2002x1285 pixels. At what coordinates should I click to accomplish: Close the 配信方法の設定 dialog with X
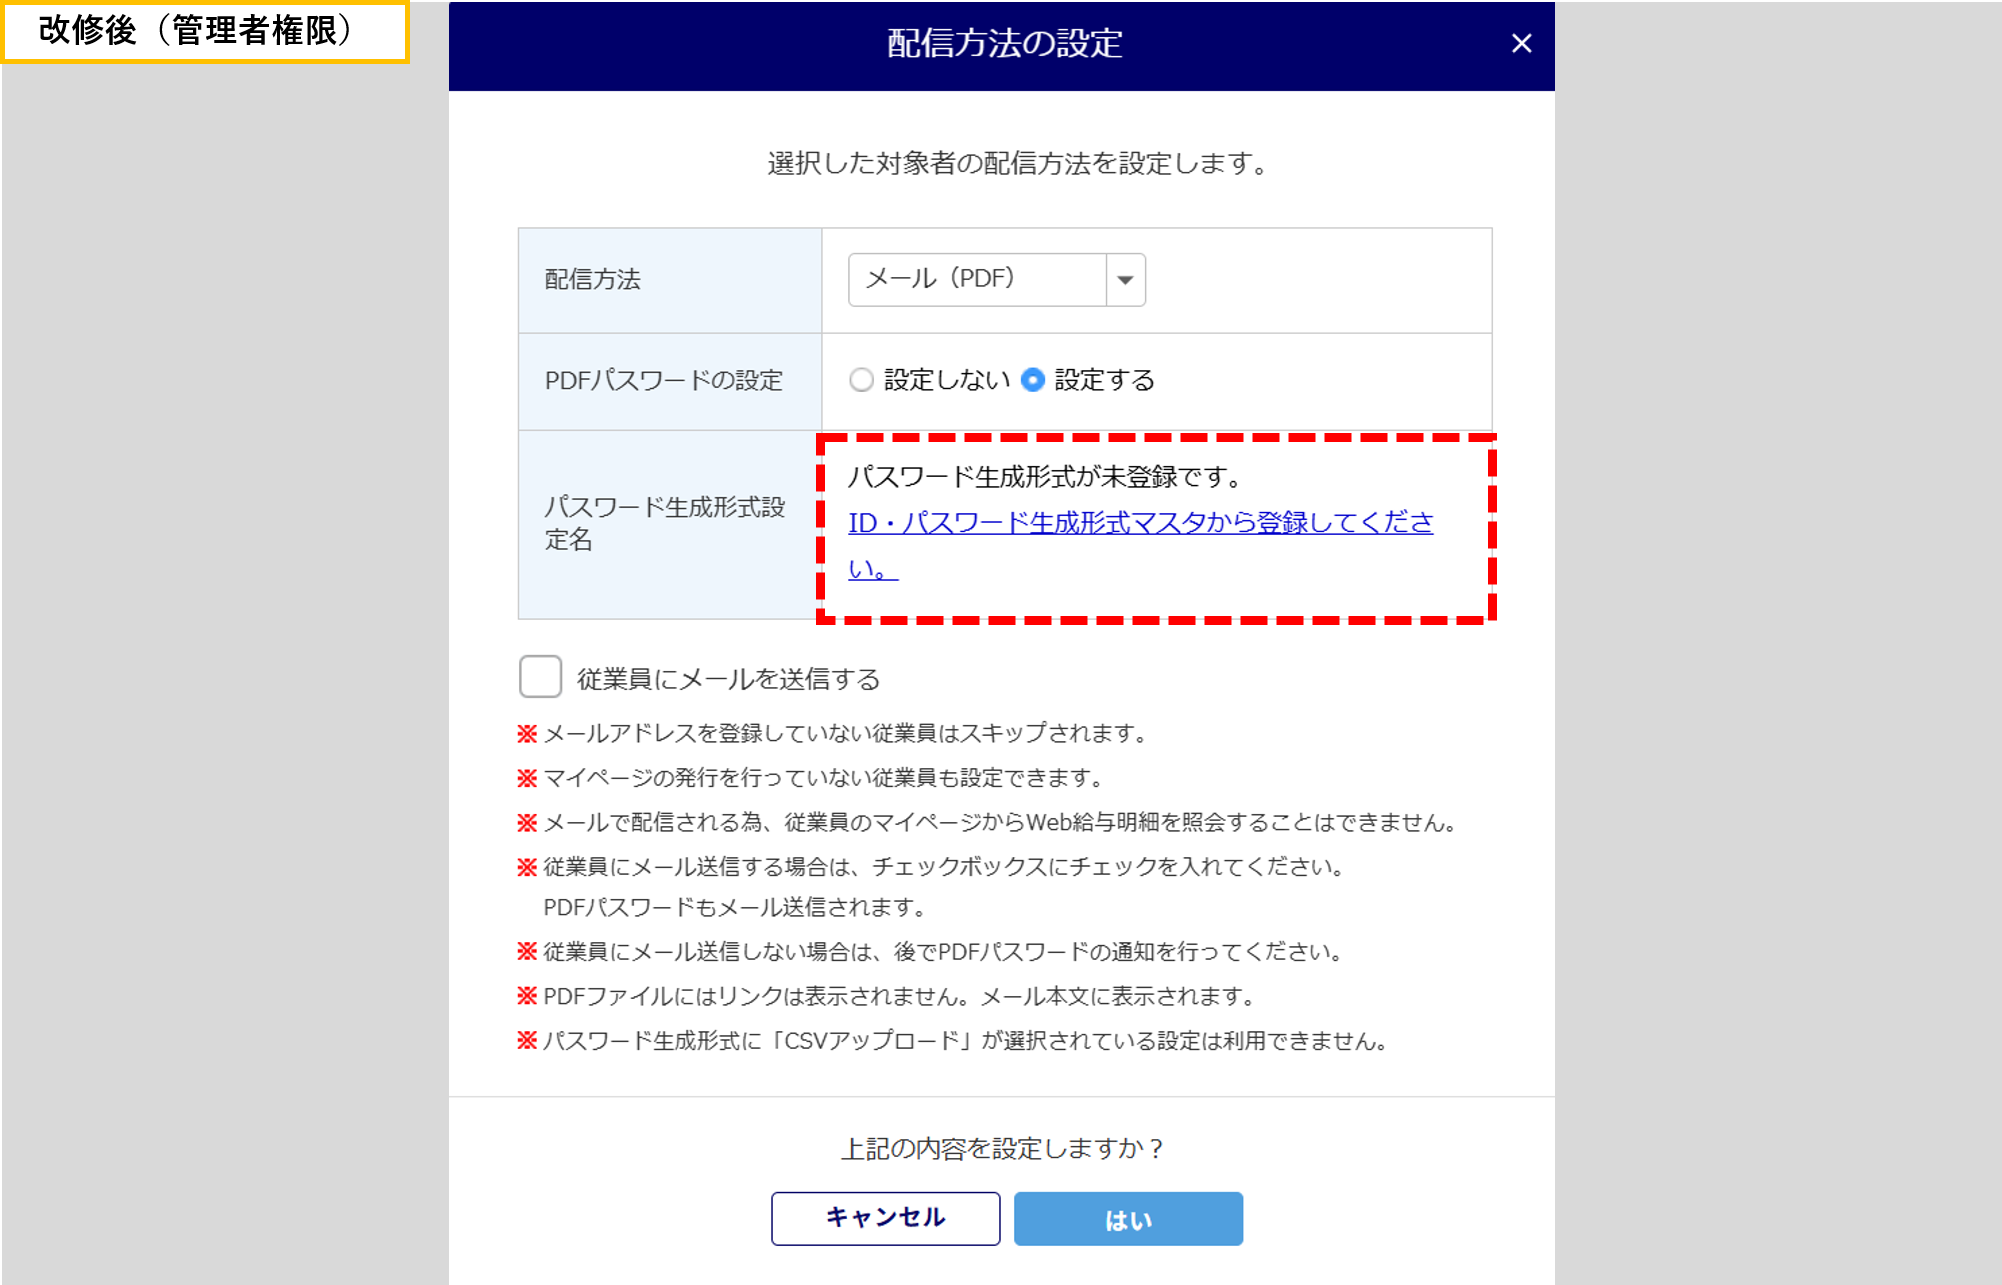coord(1521,44)
